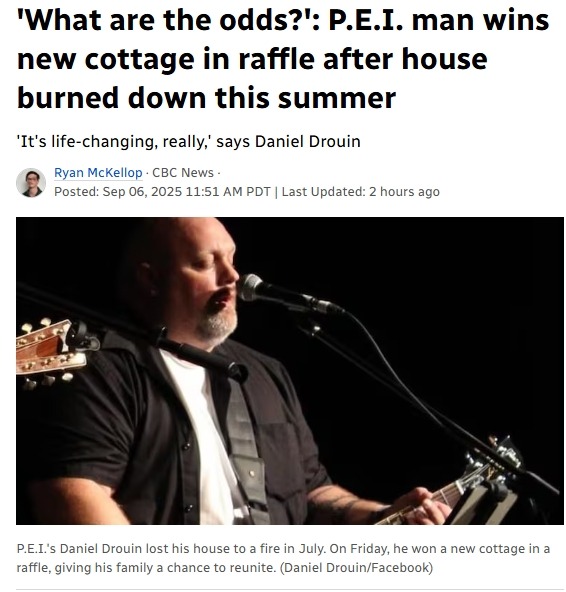Click the guitar headstock in the photo
Image resolution: width=566 pixels, height=592 pixels.
[x=51, y=351]
